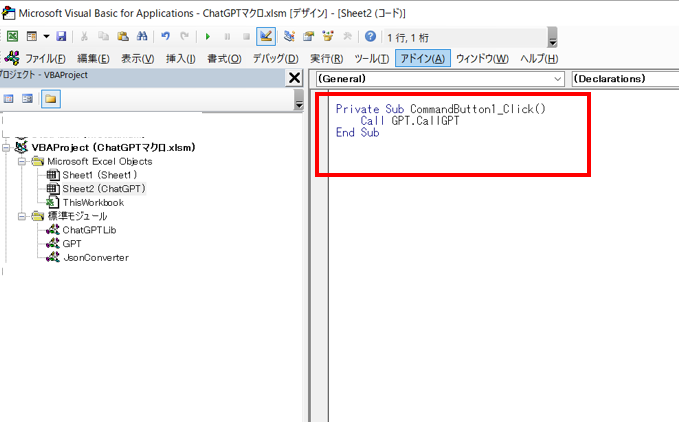Screen dimensions: 679x422
Task: Open the Object Browser toolbar icon
Action: (328, 36)
